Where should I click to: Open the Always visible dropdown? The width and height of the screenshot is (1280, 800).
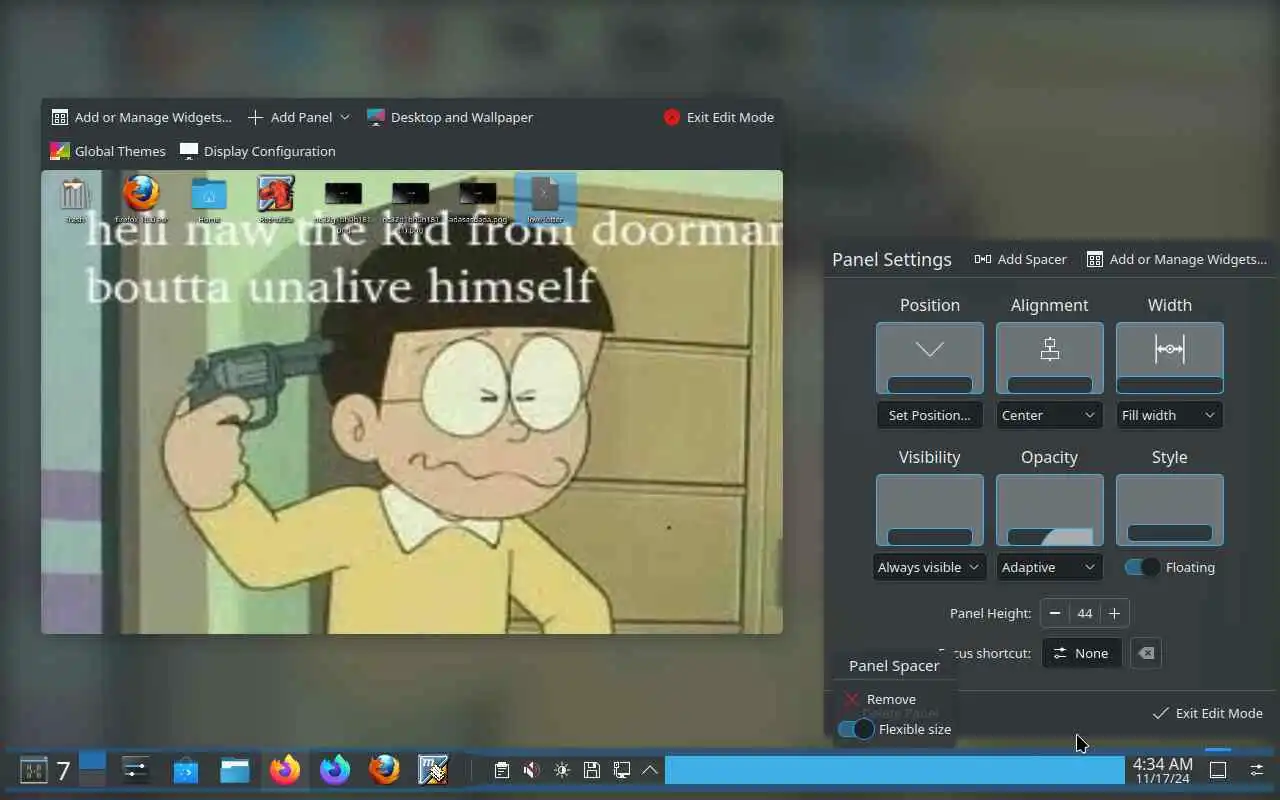(x=930, y=567)
